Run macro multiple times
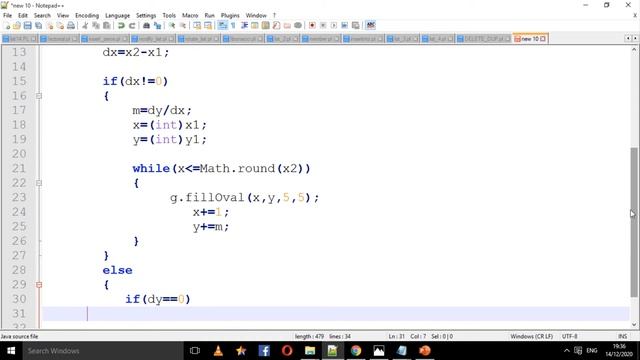640x360 pixels. click(x=344, y=25)
